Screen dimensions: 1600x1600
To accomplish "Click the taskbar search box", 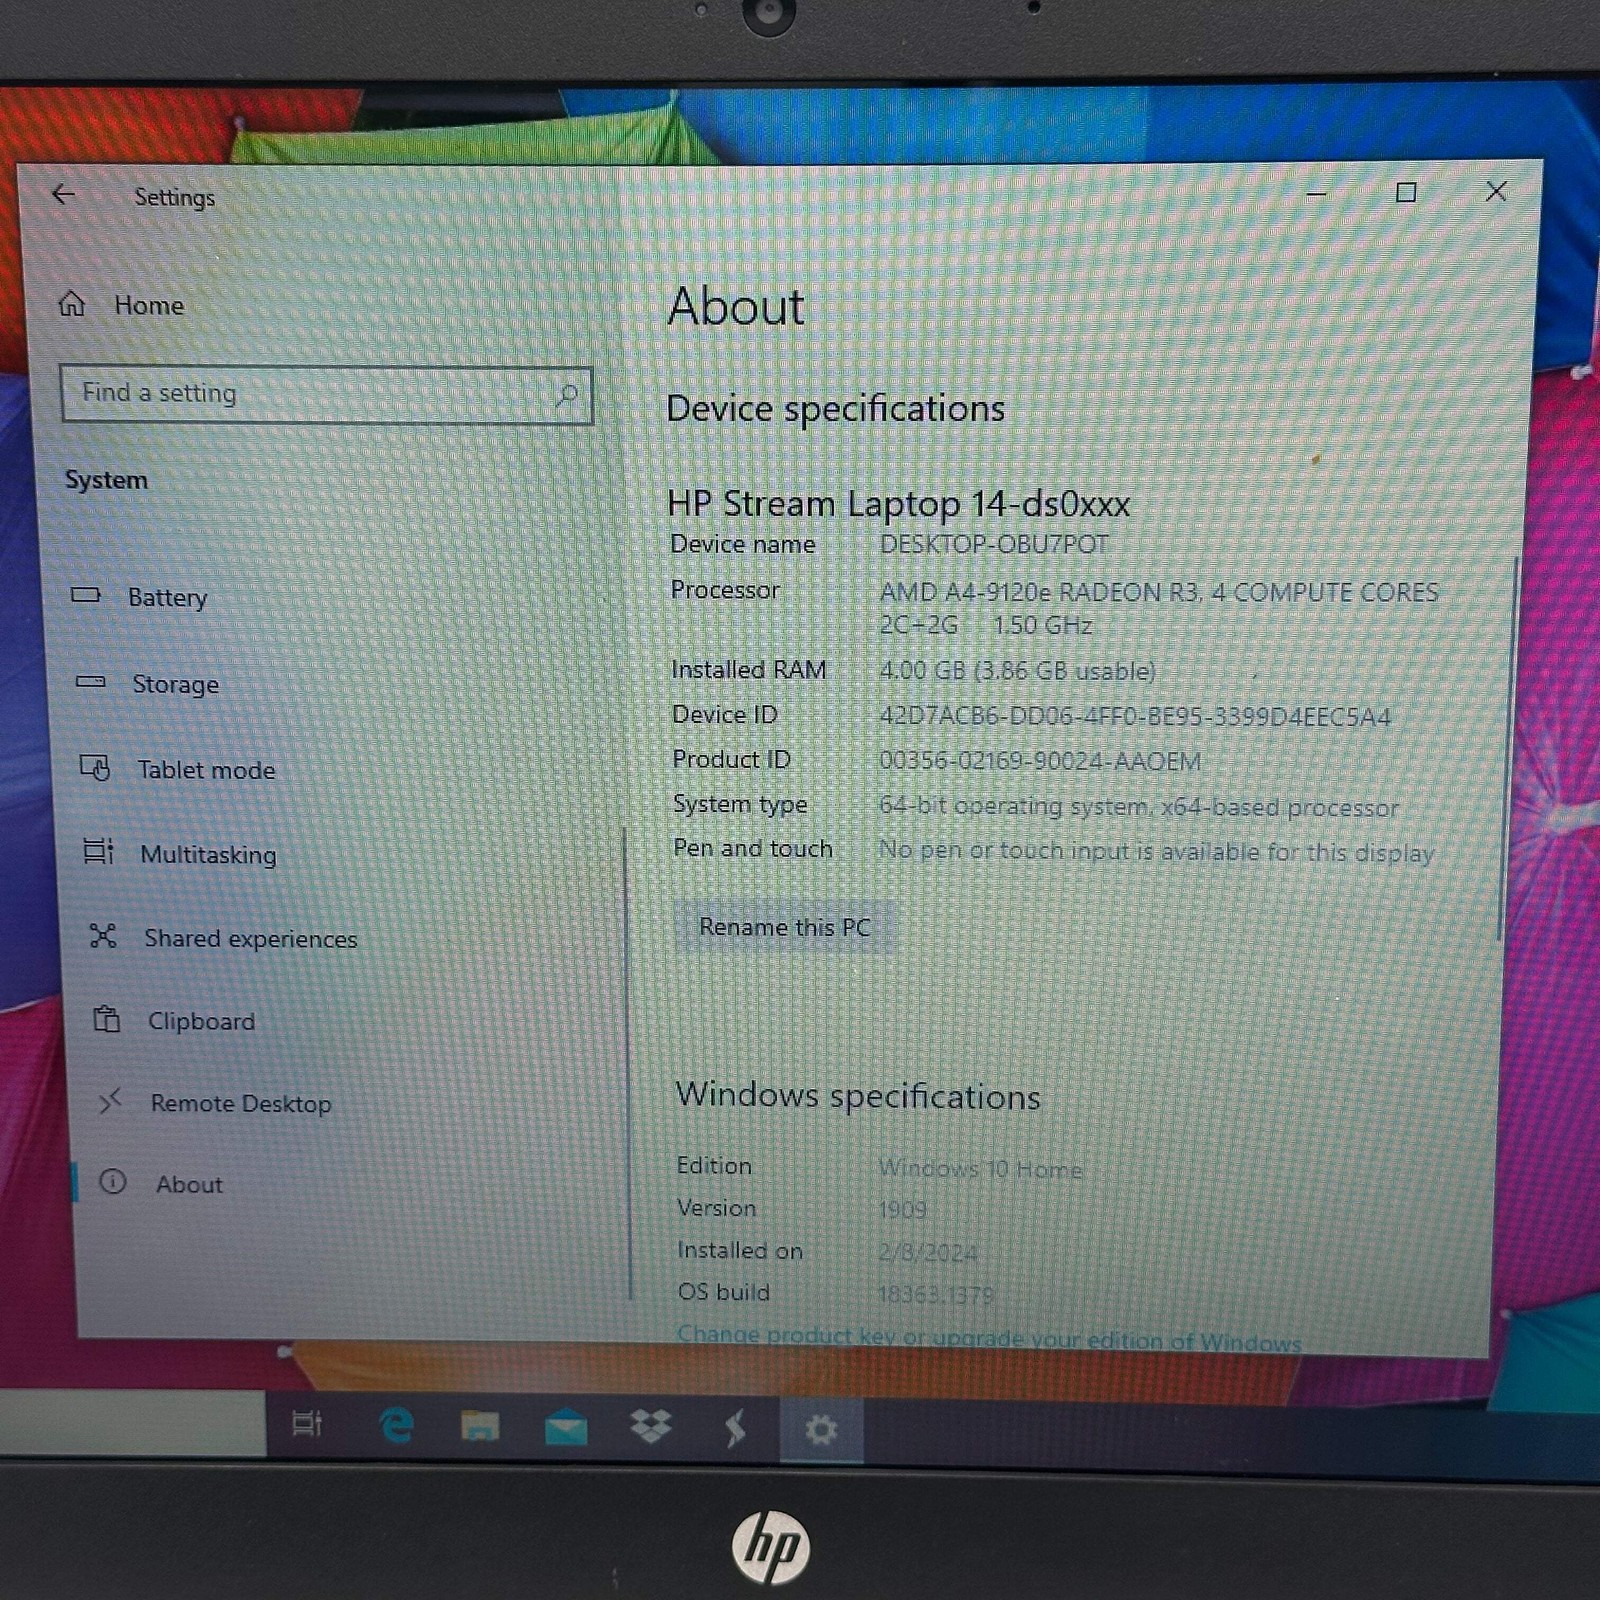I will 133,1422.
